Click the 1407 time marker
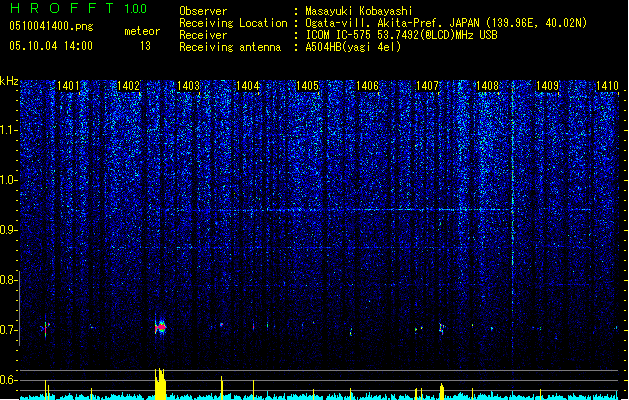 point(428,86)
